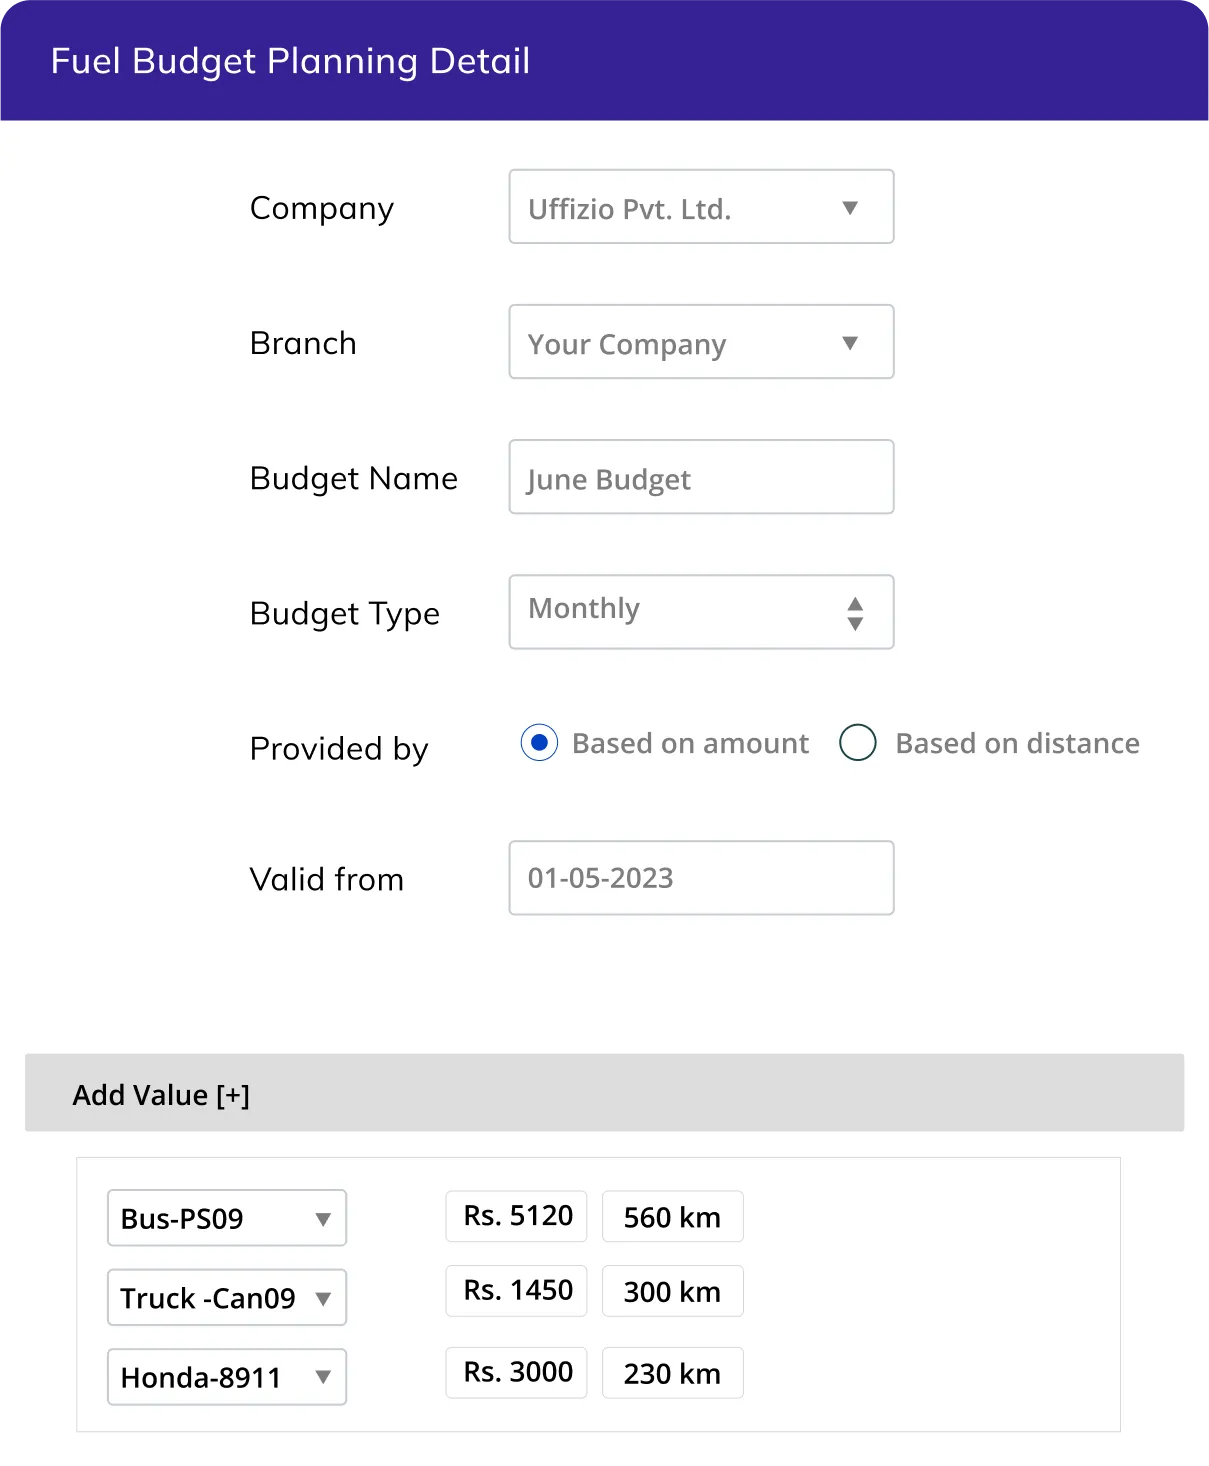Select the Based on amount radio button

(539, 743)
